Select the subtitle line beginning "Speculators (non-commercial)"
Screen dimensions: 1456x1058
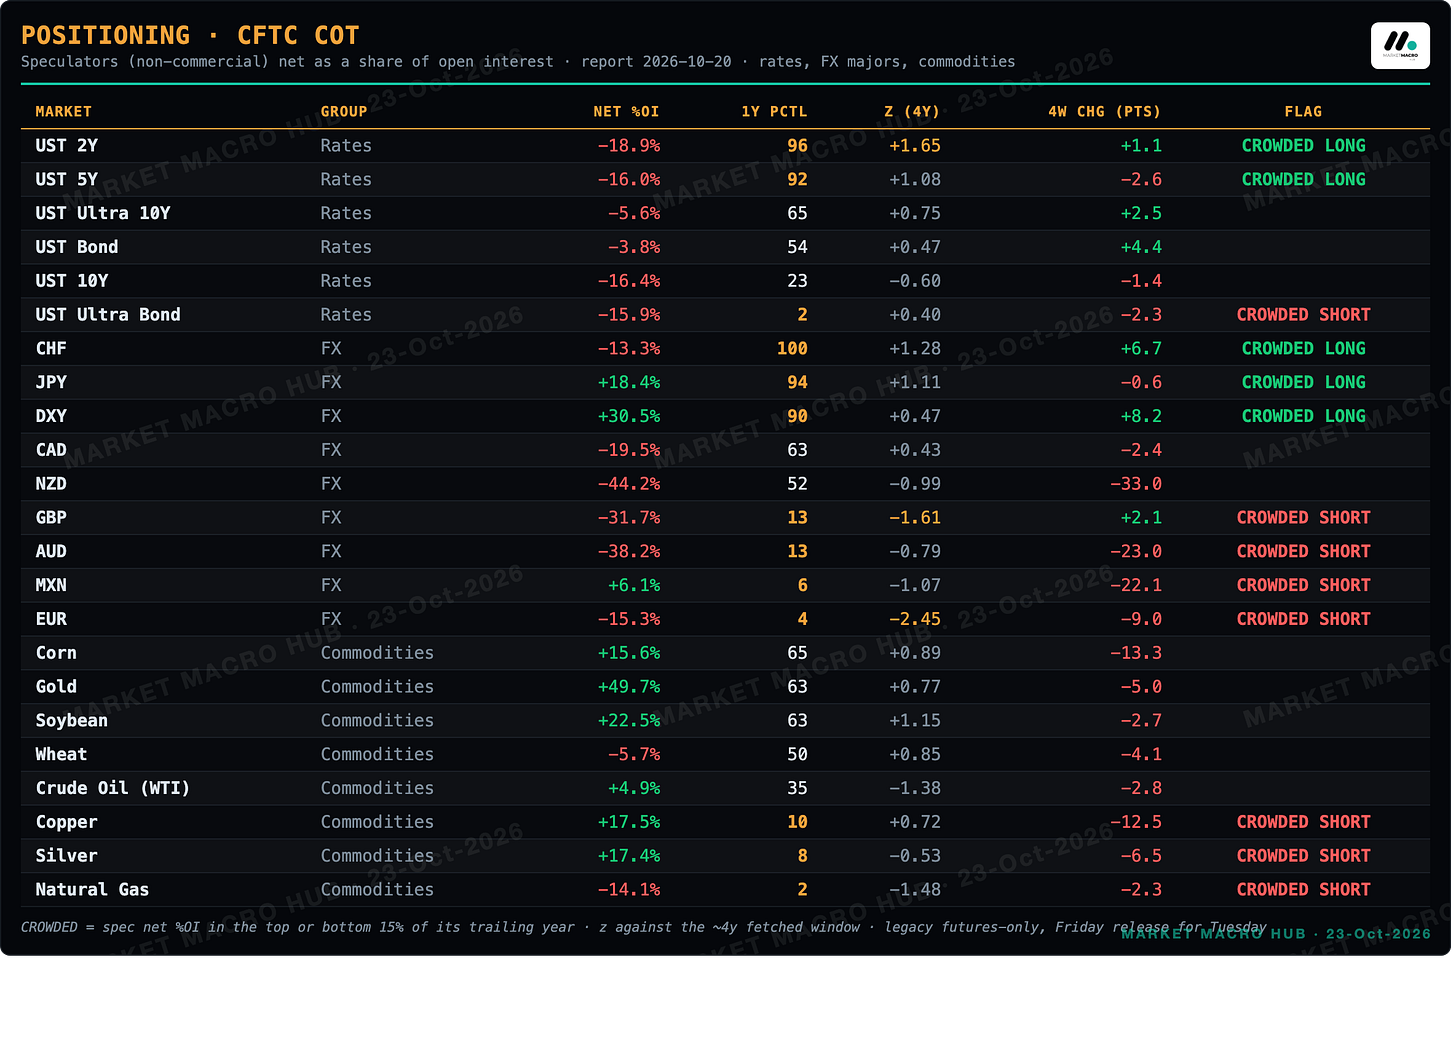click(x=518, y=62)
